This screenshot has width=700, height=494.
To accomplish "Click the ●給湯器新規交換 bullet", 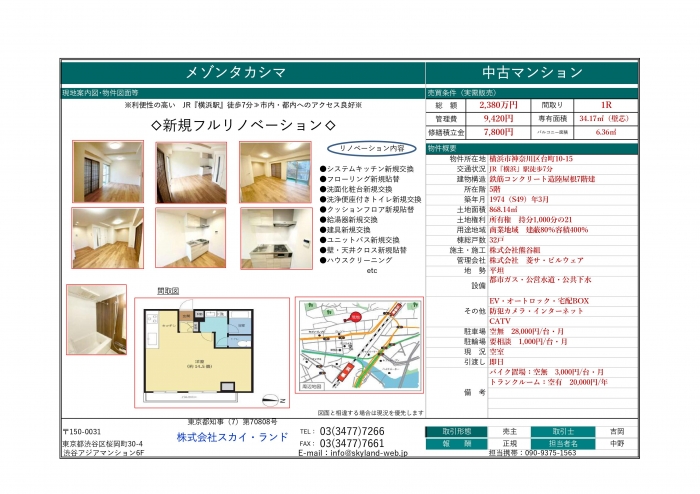I will pos(349,220).
